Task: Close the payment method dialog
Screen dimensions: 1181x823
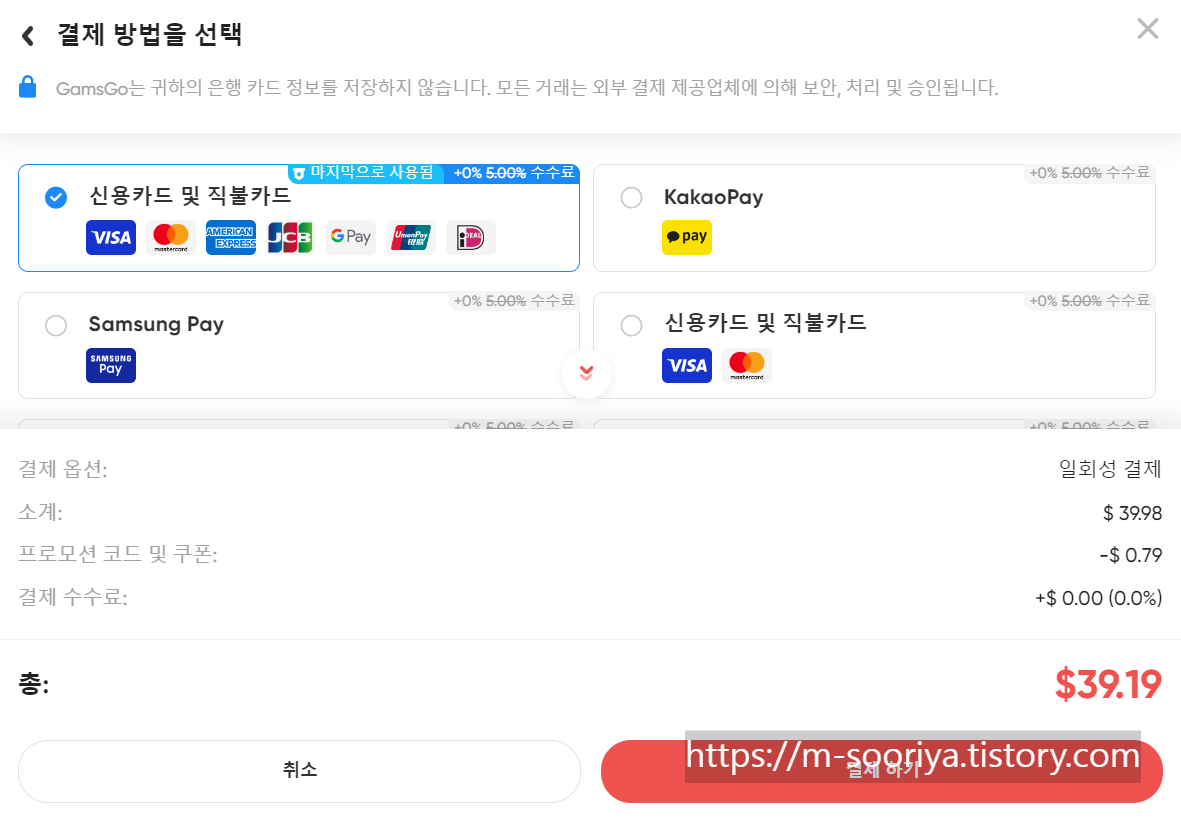Action: point(1147,29)
